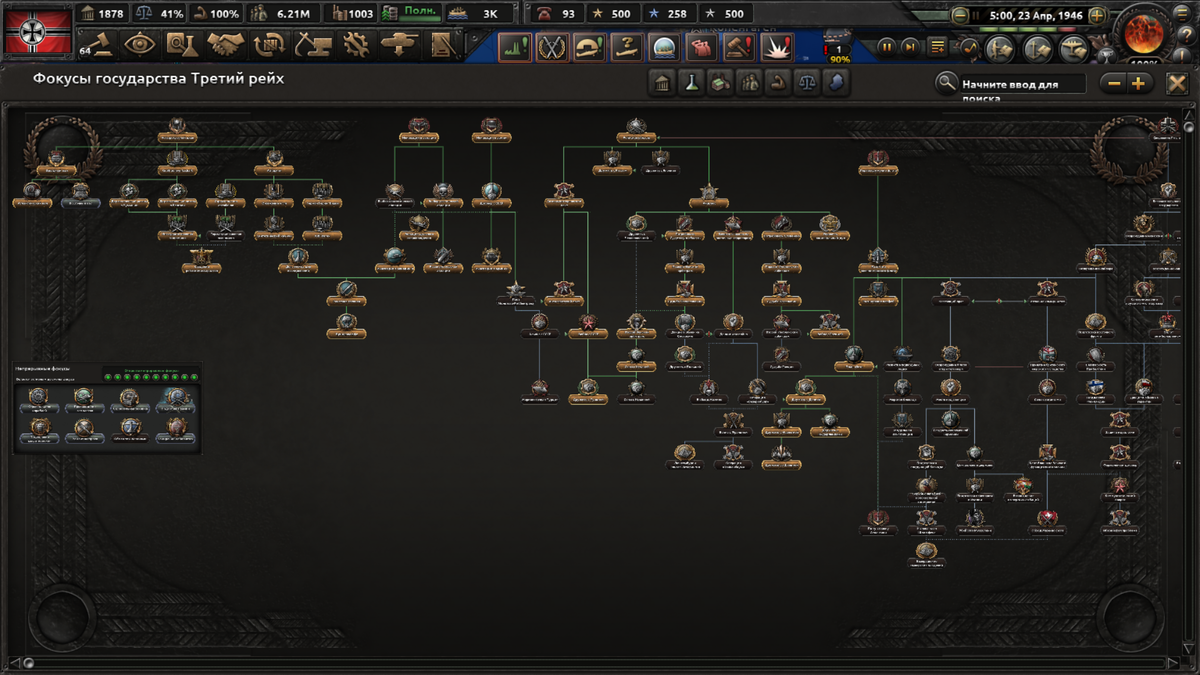Toggle the stability scales focus filter
This screenshot has height=675, width=1200.
click(x=807, y=83)
